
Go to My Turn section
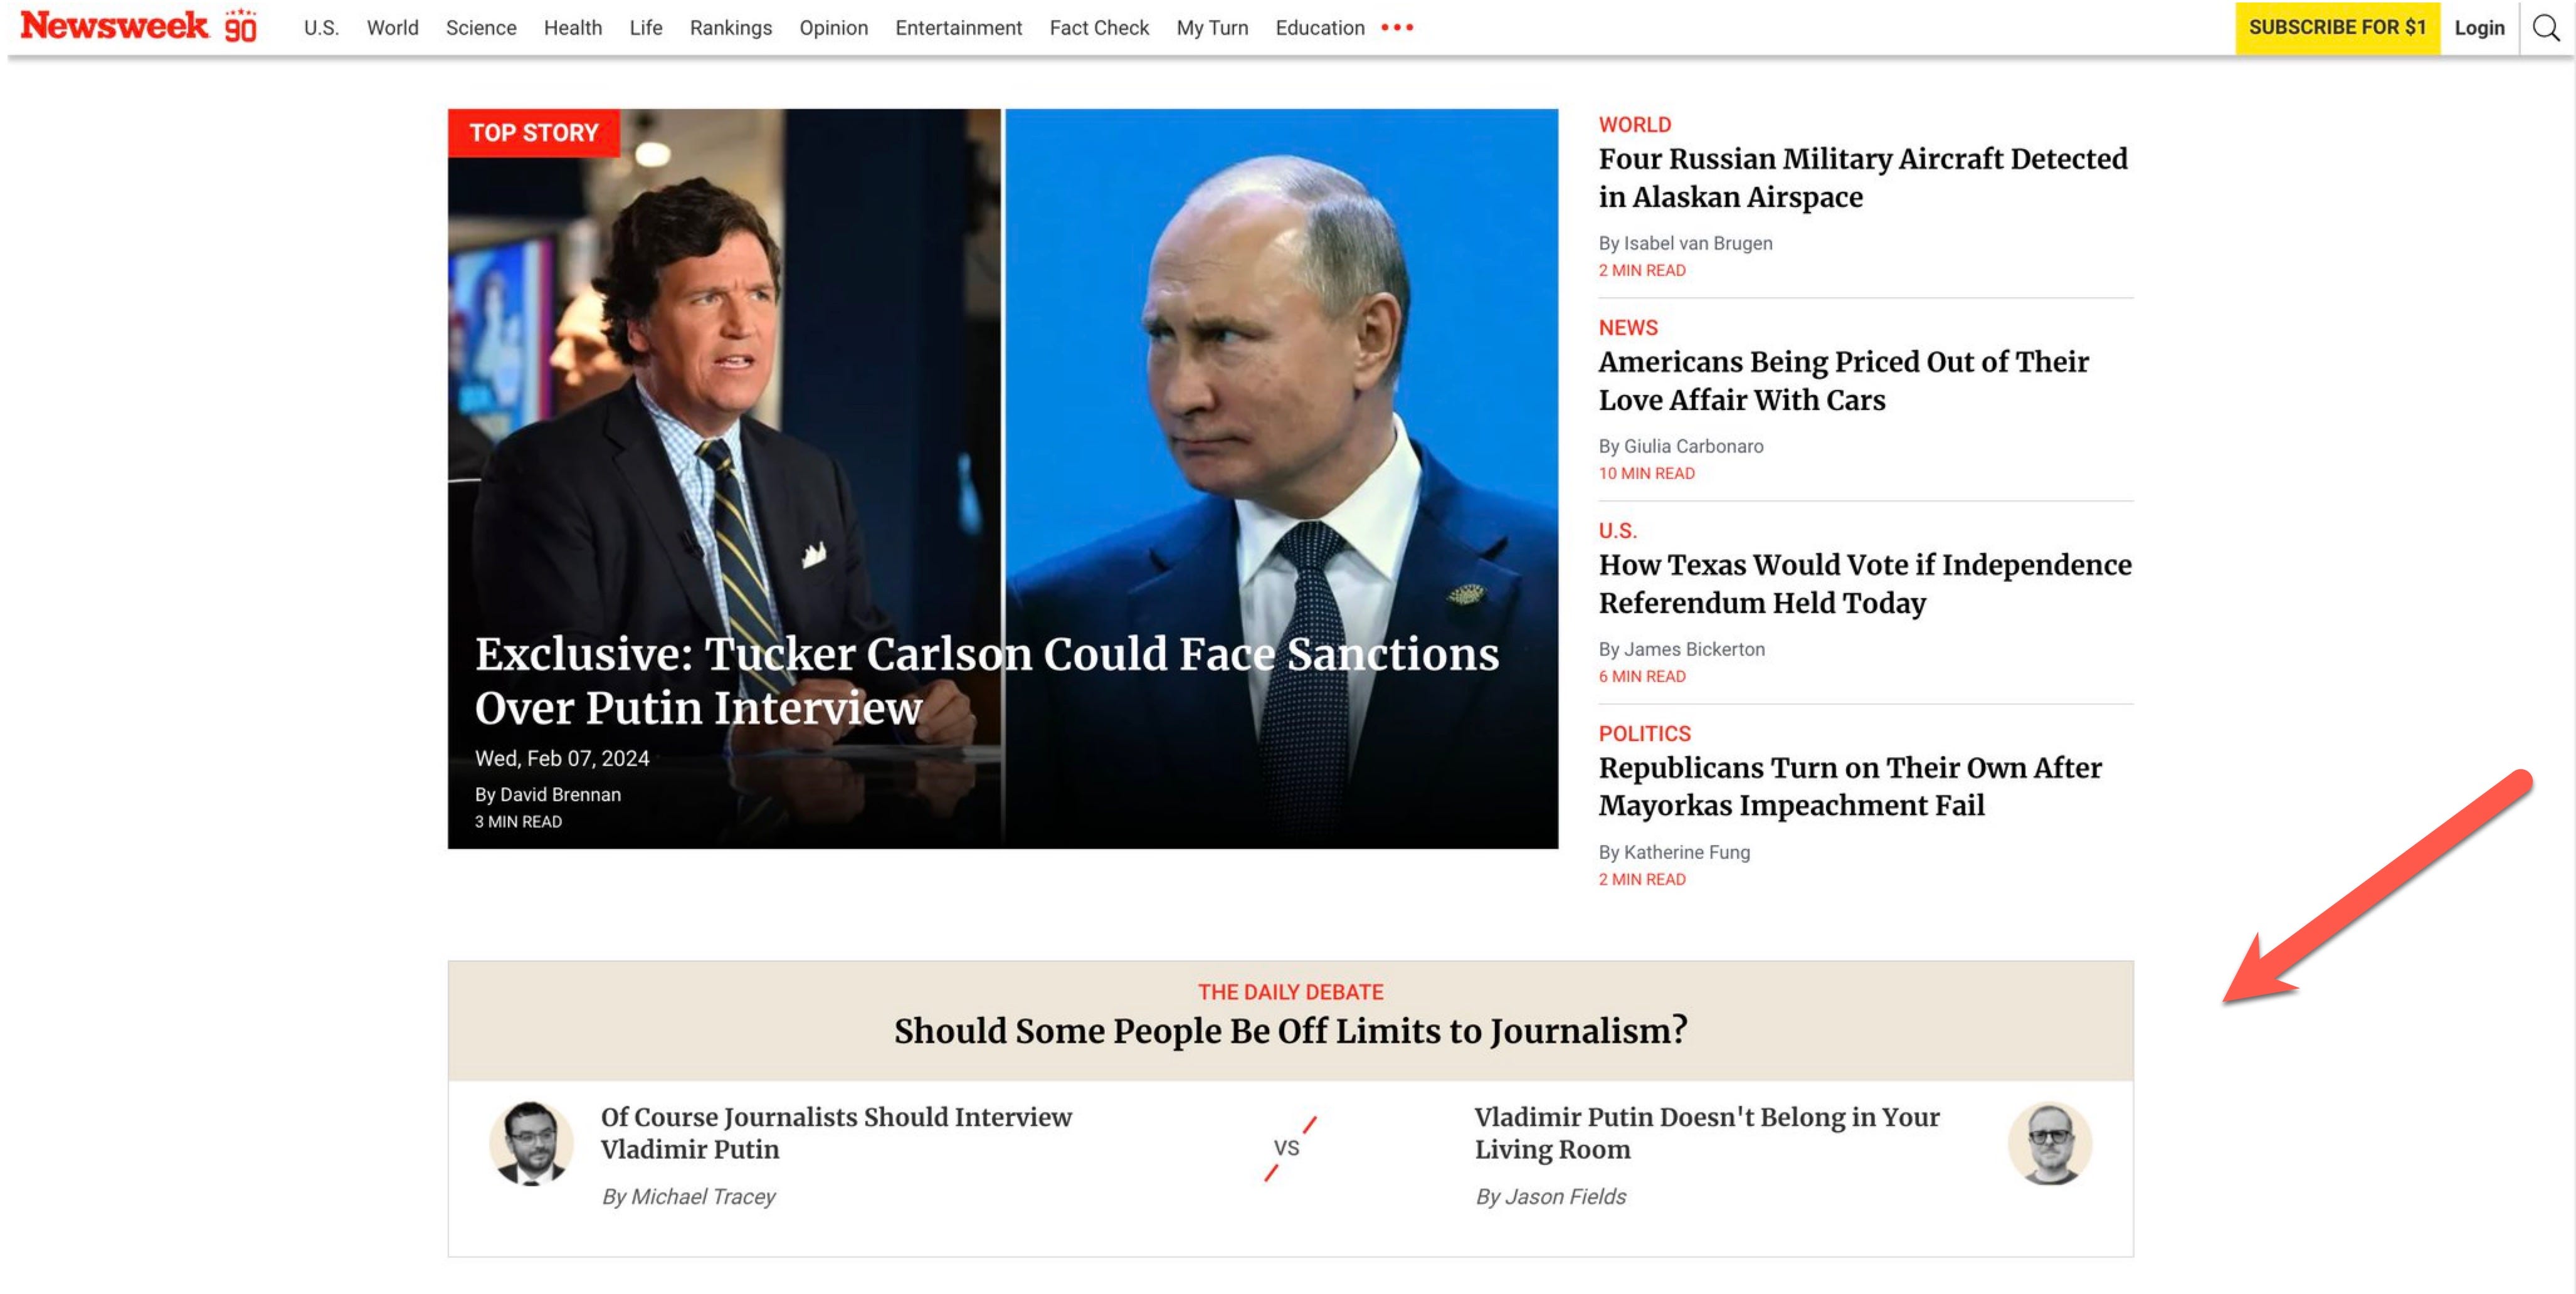pos(1212,28)
